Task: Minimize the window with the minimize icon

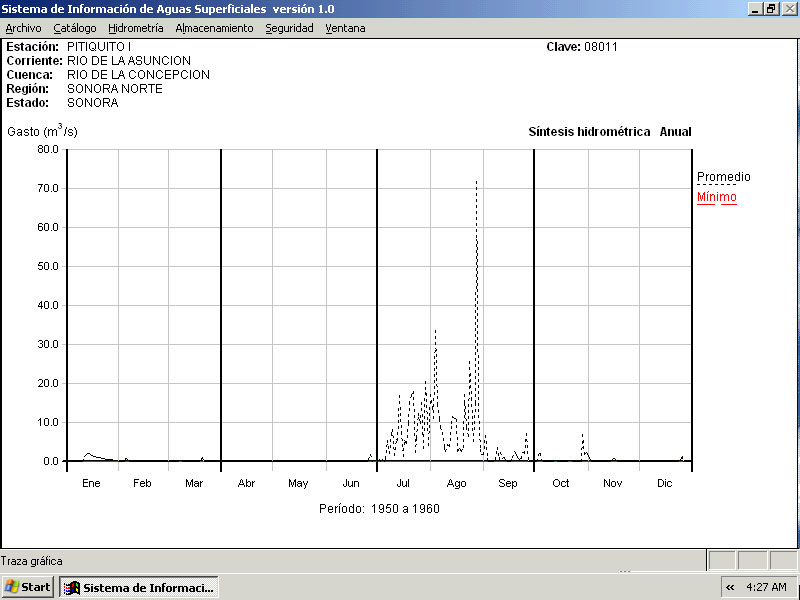Action: tap(754, 8)
